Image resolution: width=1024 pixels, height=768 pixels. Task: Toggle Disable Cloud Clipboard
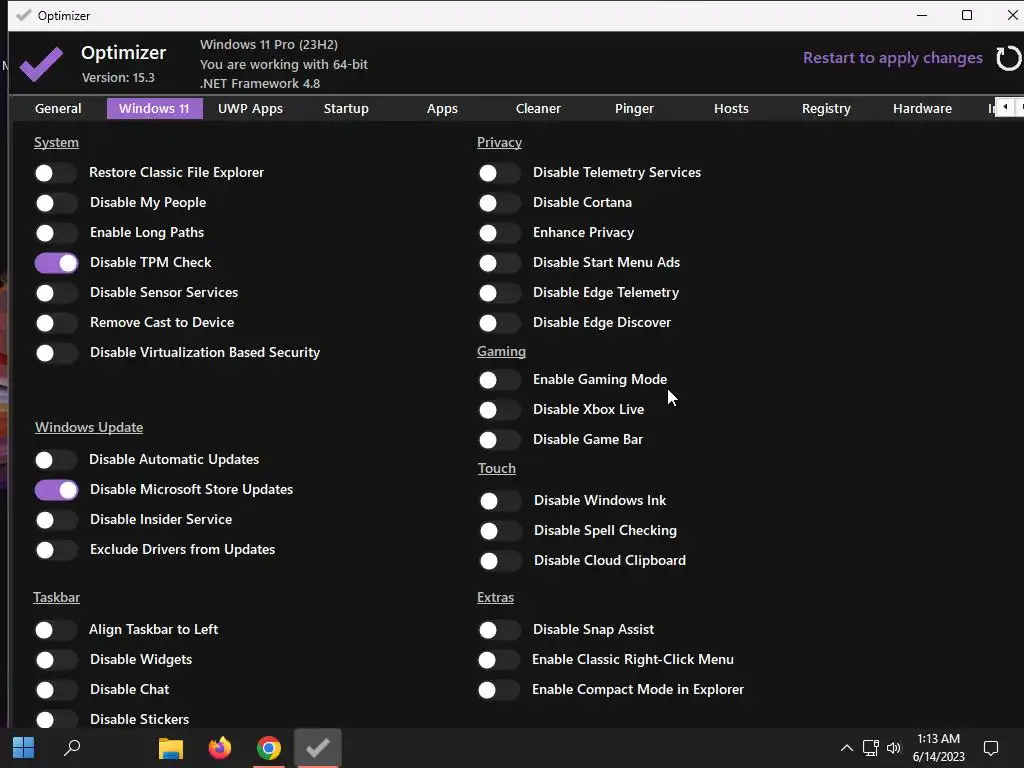click(x=500, y=561)
